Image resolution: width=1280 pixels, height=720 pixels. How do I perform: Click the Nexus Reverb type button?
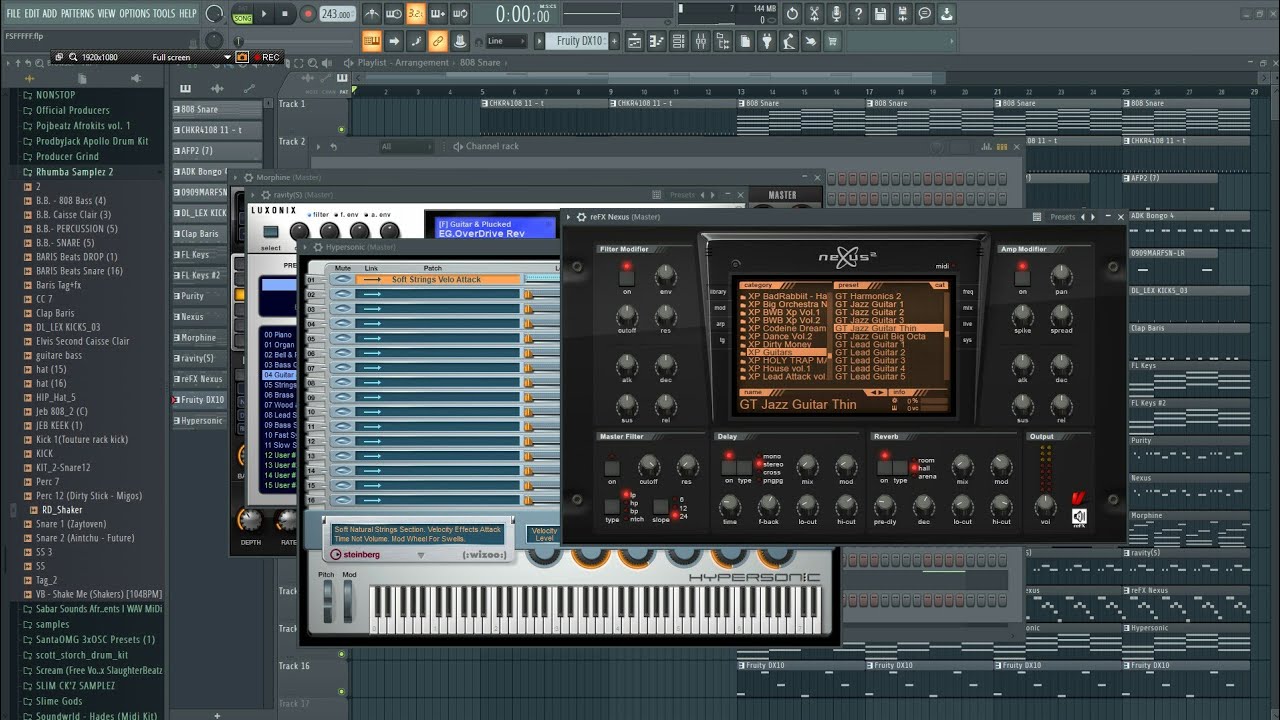pyautogui.click(x=900, y=467)
